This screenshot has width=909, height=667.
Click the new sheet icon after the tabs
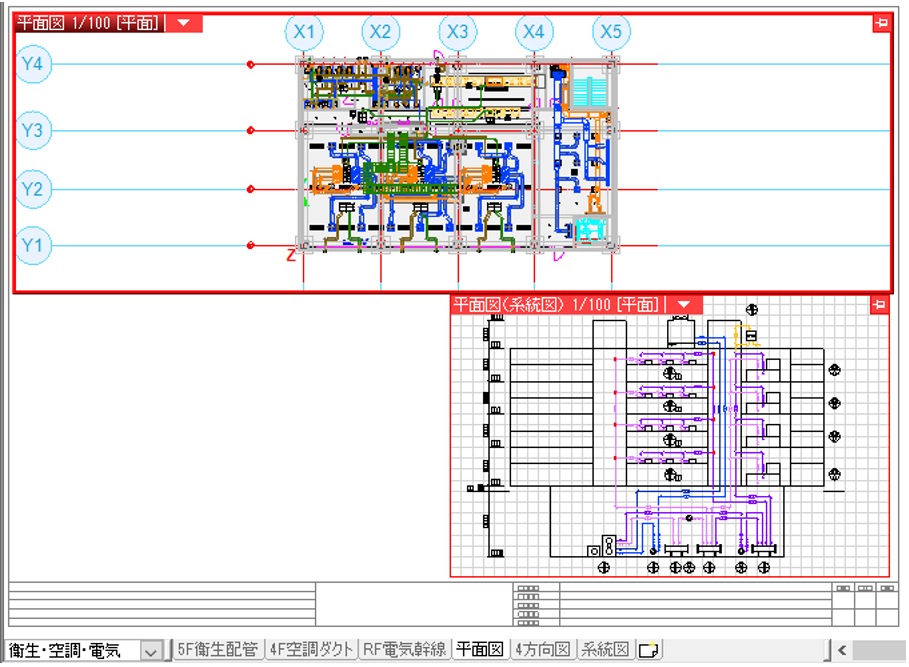(x=649, y=650)
